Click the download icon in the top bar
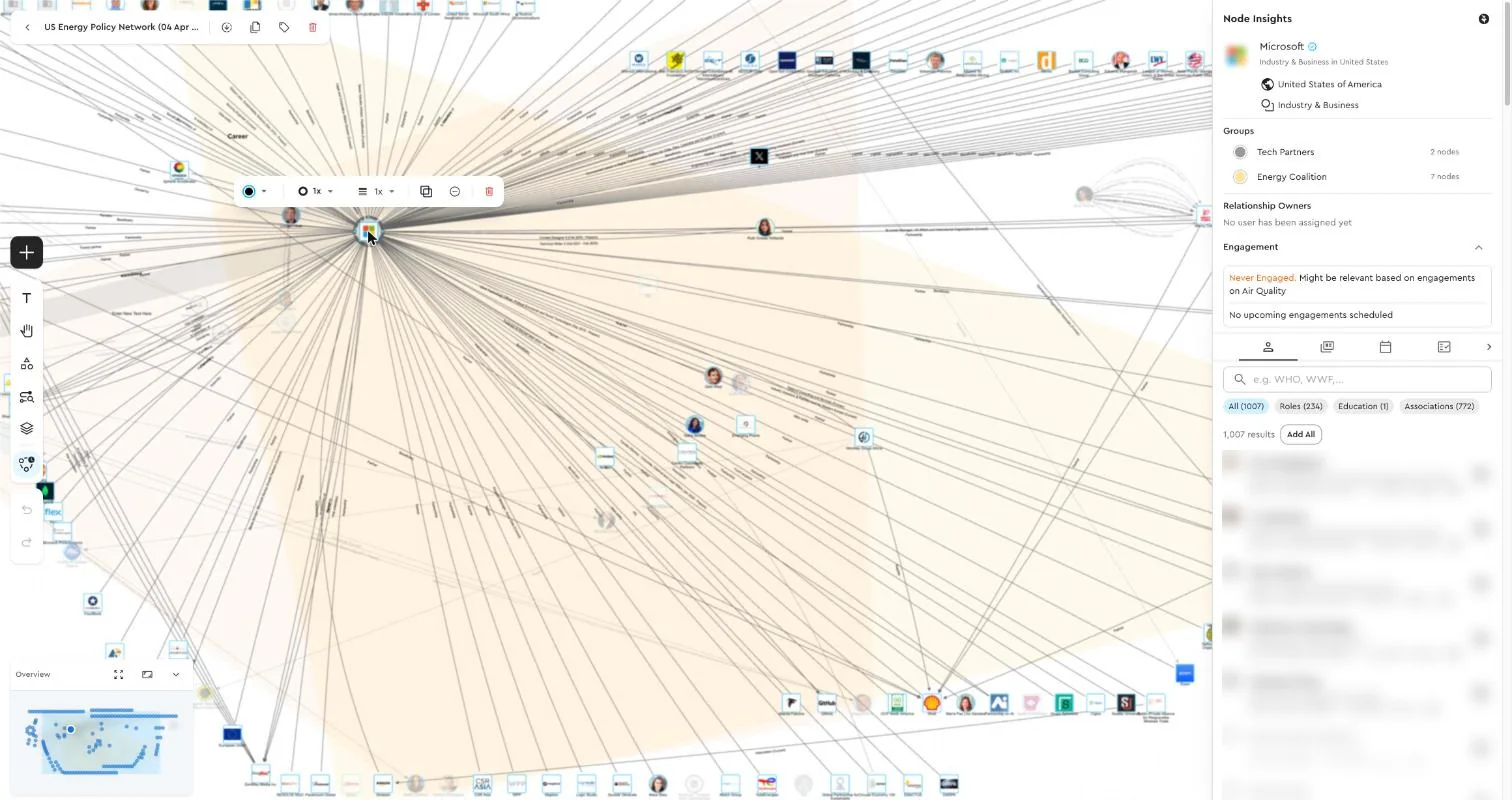1512x800 pixels. point(227,27)
